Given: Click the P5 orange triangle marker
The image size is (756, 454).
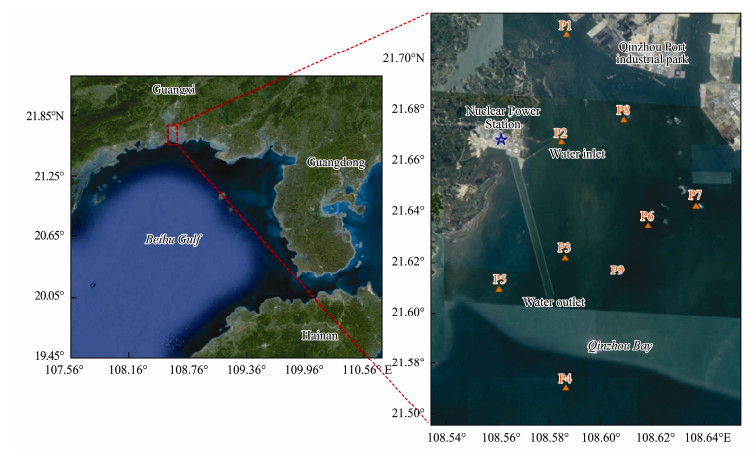Looking at the screenshot, I should point(499,288).
